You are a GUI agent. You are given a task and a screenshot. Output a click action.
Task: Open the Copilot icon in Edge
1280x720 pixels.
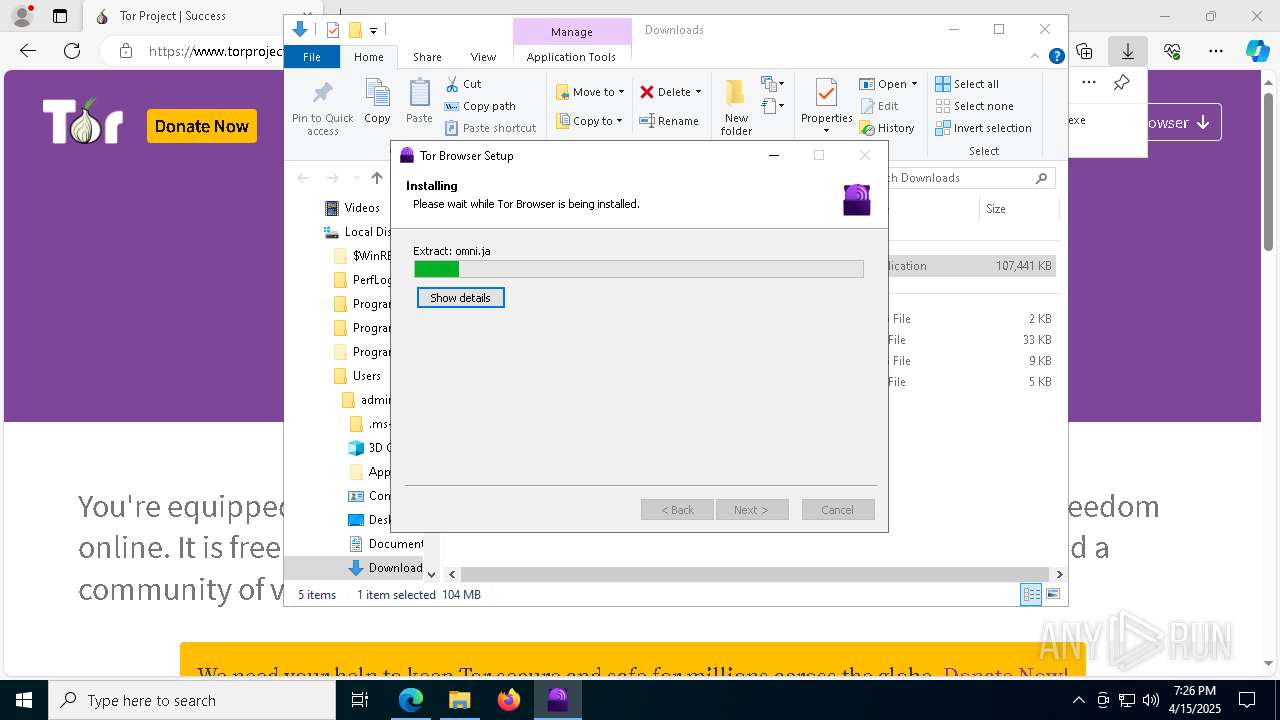(1257, 50)
